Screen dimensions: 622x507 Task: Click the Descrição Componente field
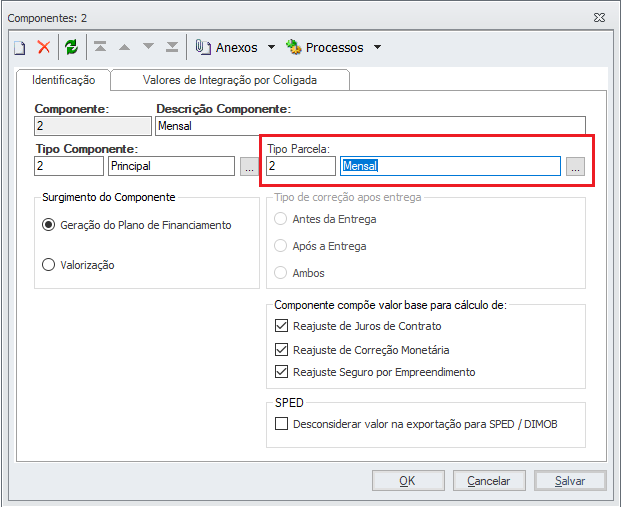point(370,126)
